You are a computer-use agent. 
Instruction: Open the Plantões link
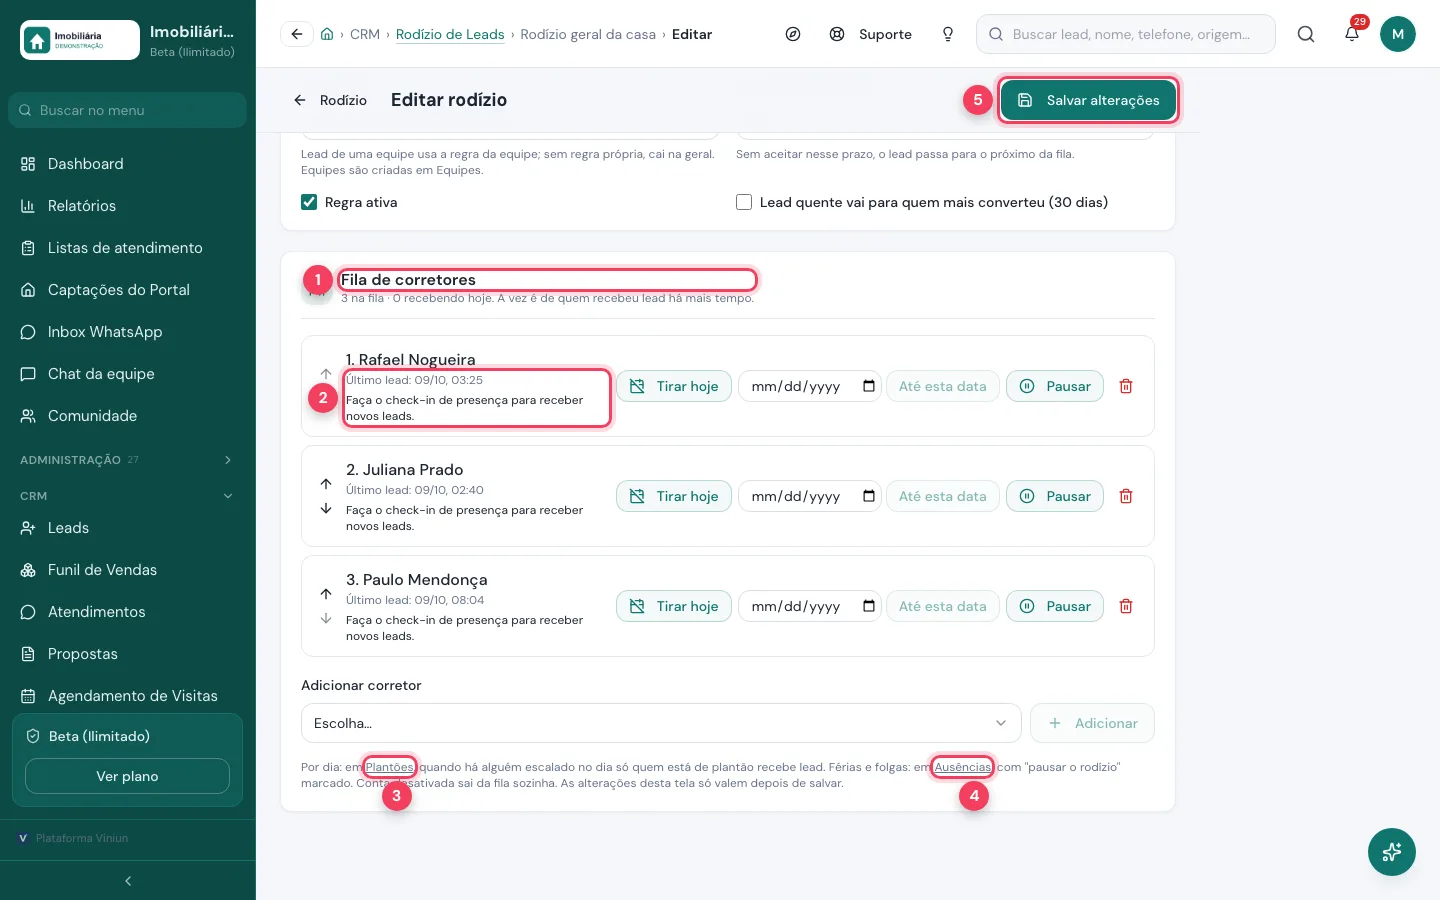[x=389, y=767]
